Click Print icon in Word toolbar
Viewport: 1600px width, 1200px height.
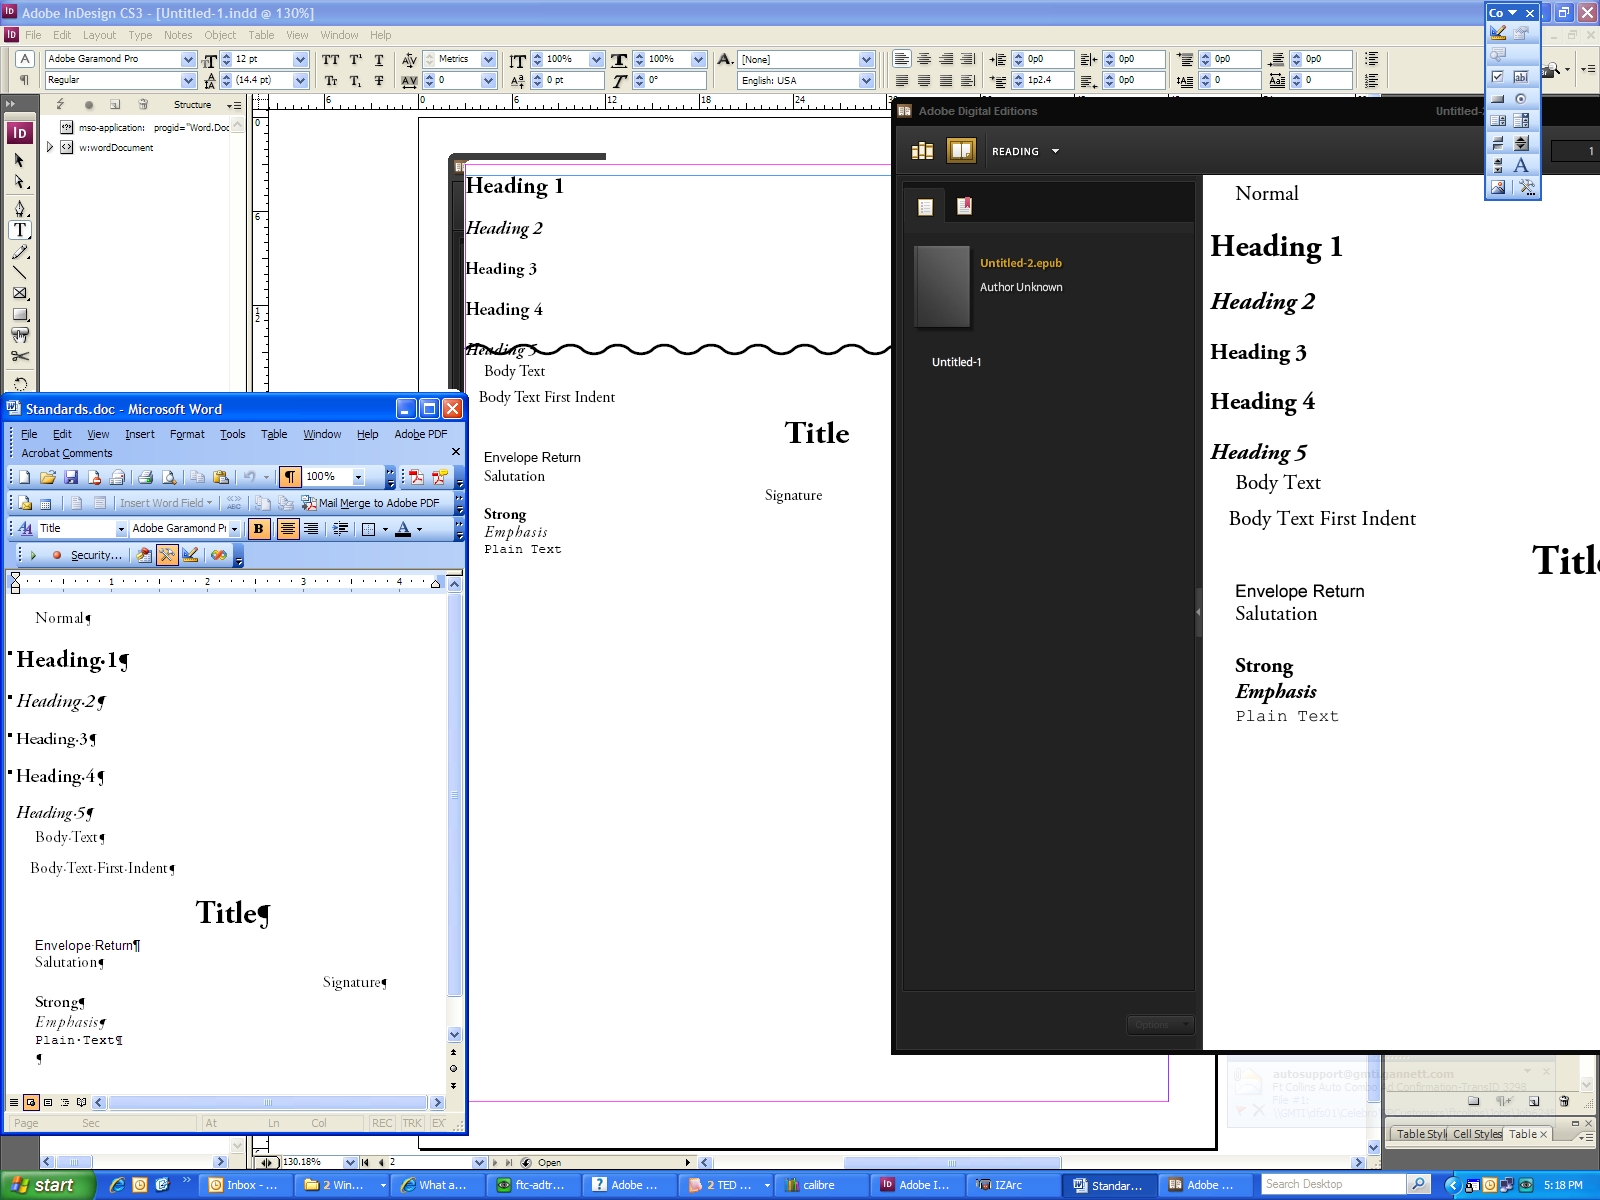click(x=146, y=477)
